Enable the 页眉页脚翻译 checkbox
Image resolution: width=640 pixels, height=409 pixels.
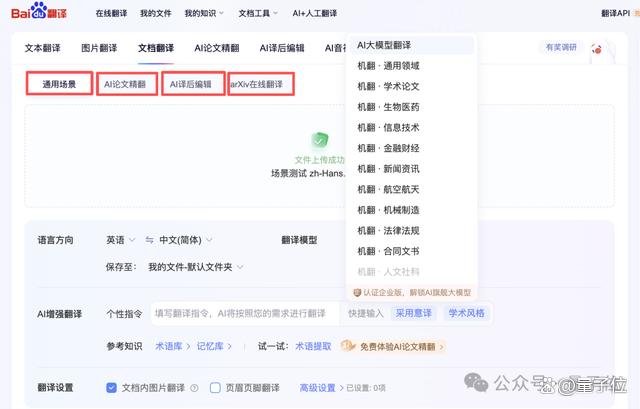pyautogui.click(x=215, y=387)
